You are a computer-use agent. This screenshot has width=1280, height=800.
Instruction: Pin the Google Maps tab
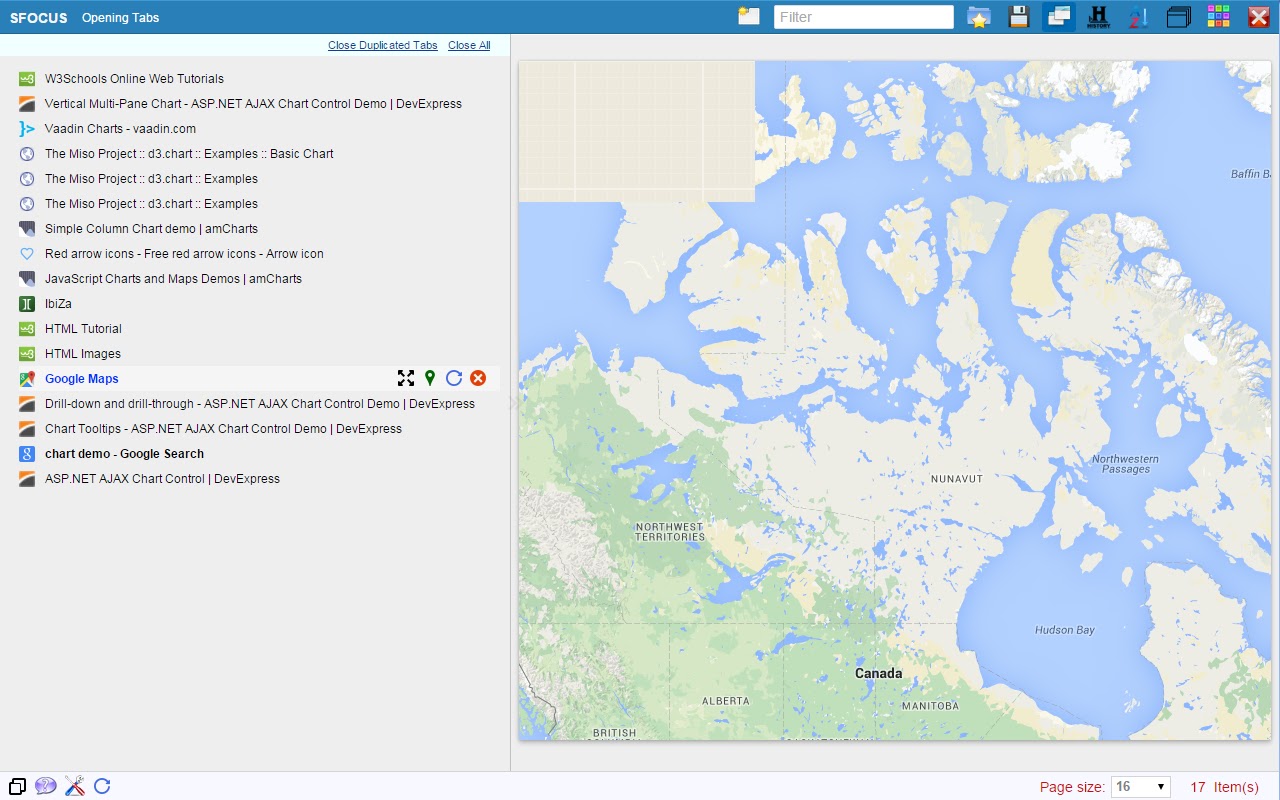[430, 378]
